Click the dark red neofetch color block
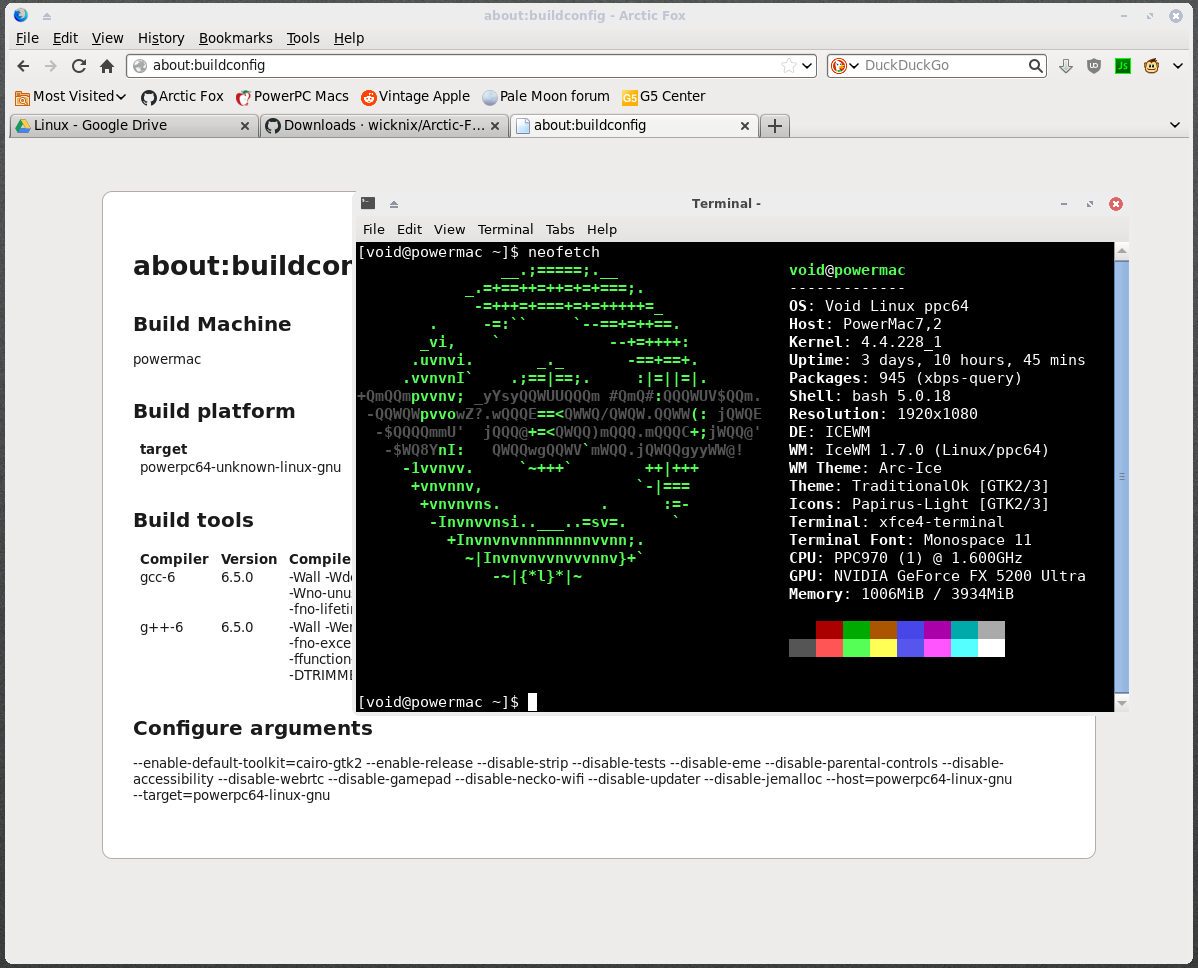This screenshot has height=968, width=1198. pos(829,630)
